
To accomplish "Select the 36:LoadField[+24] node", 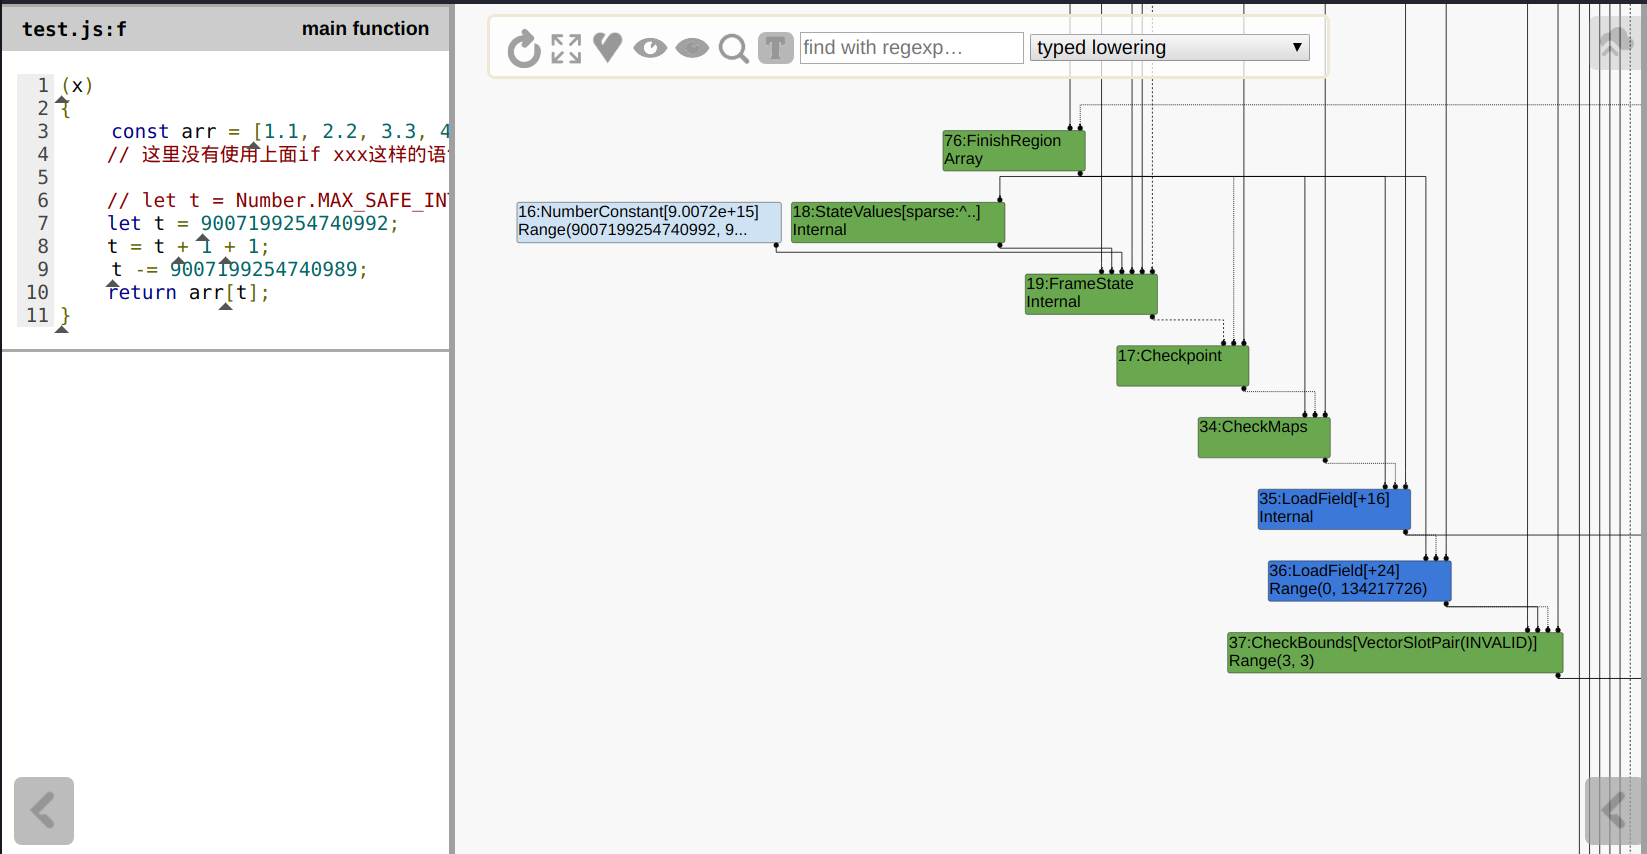I will tap(1359, 580).
